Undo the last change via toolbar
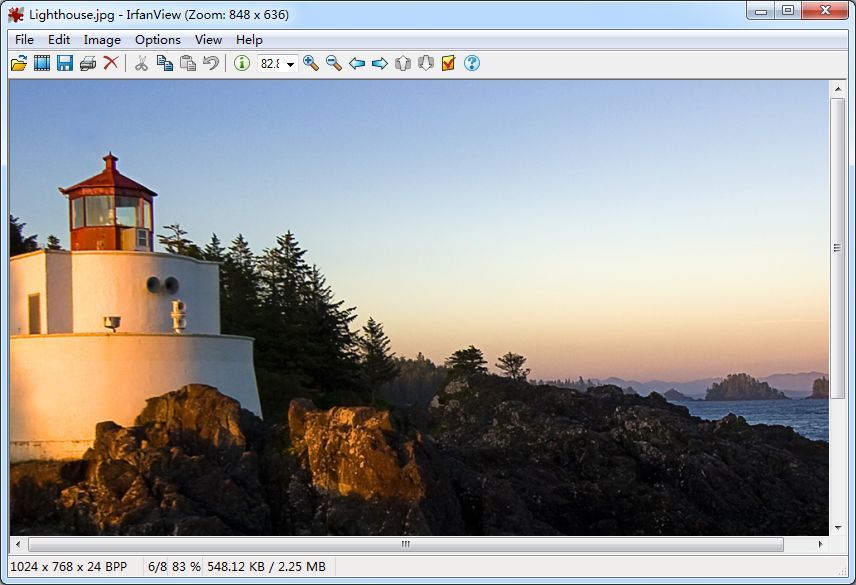 (x=210, y=63)
